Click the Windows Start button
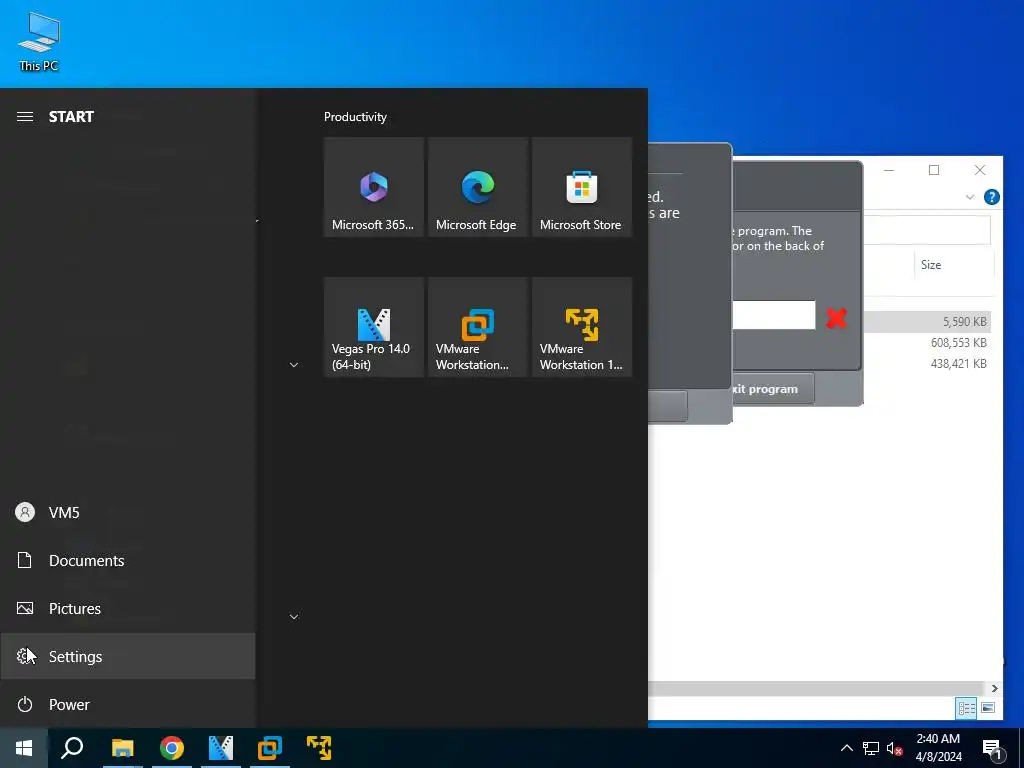1024x768 pixels. (x=24, y=748)
